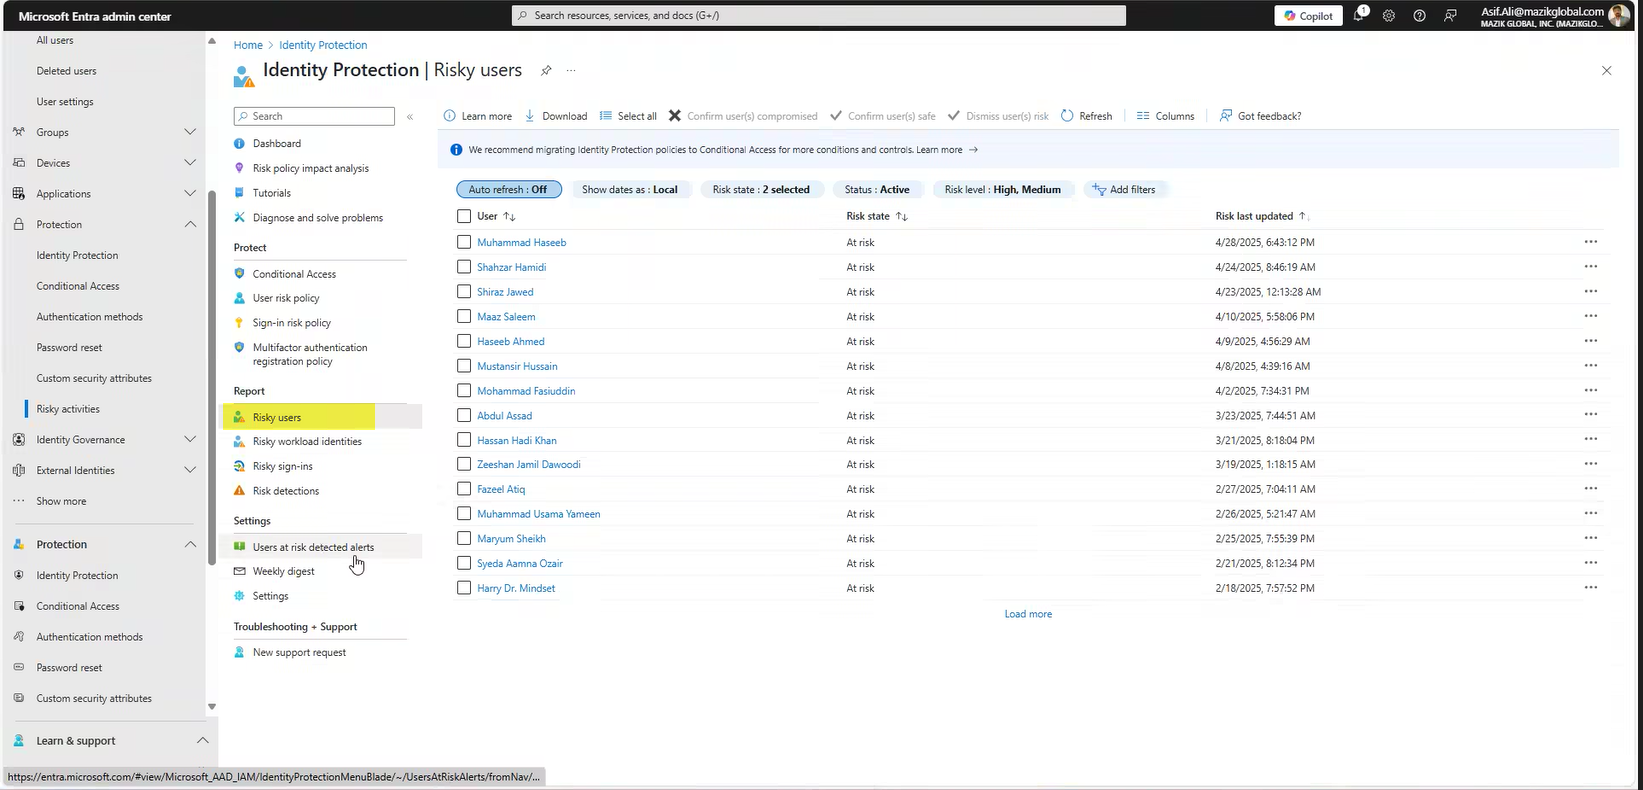Expand the Applications section
Image resolution: width=1643 pixels, height=790 pixels.
190,194
